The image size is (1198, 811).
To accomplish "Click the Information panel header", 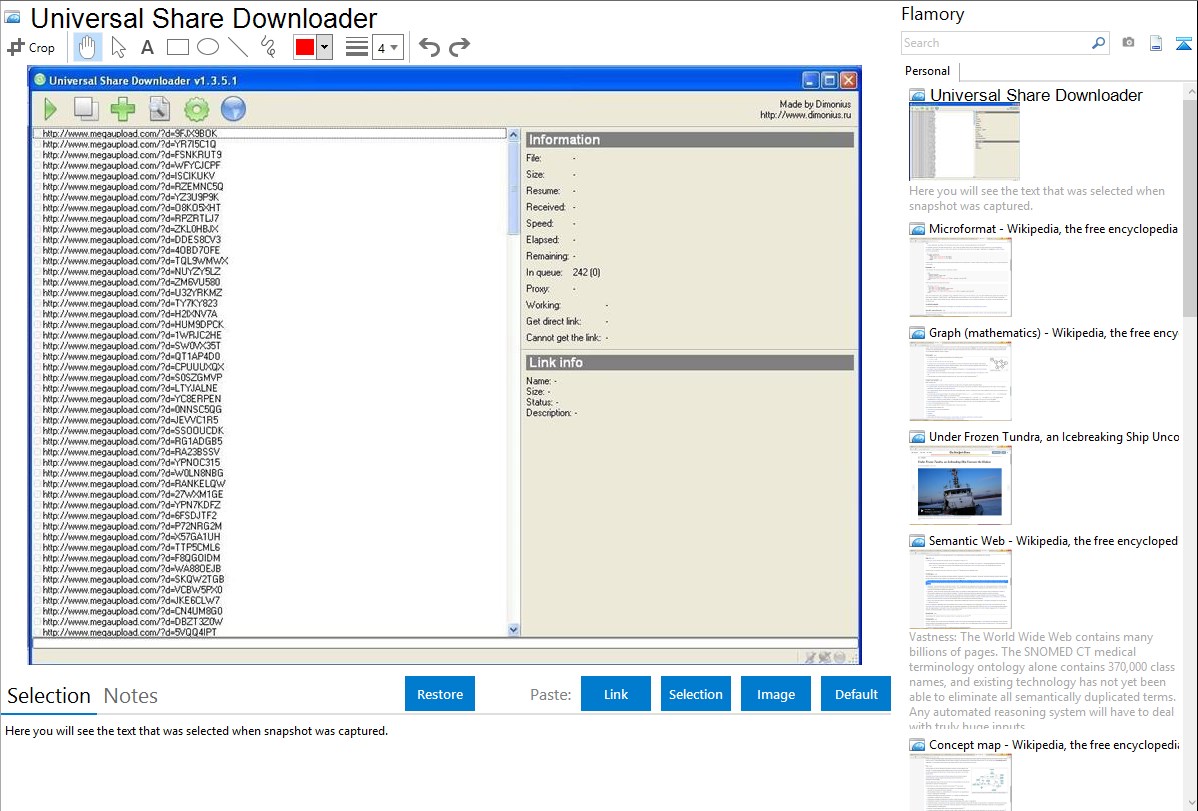I will tap(689, 140).
